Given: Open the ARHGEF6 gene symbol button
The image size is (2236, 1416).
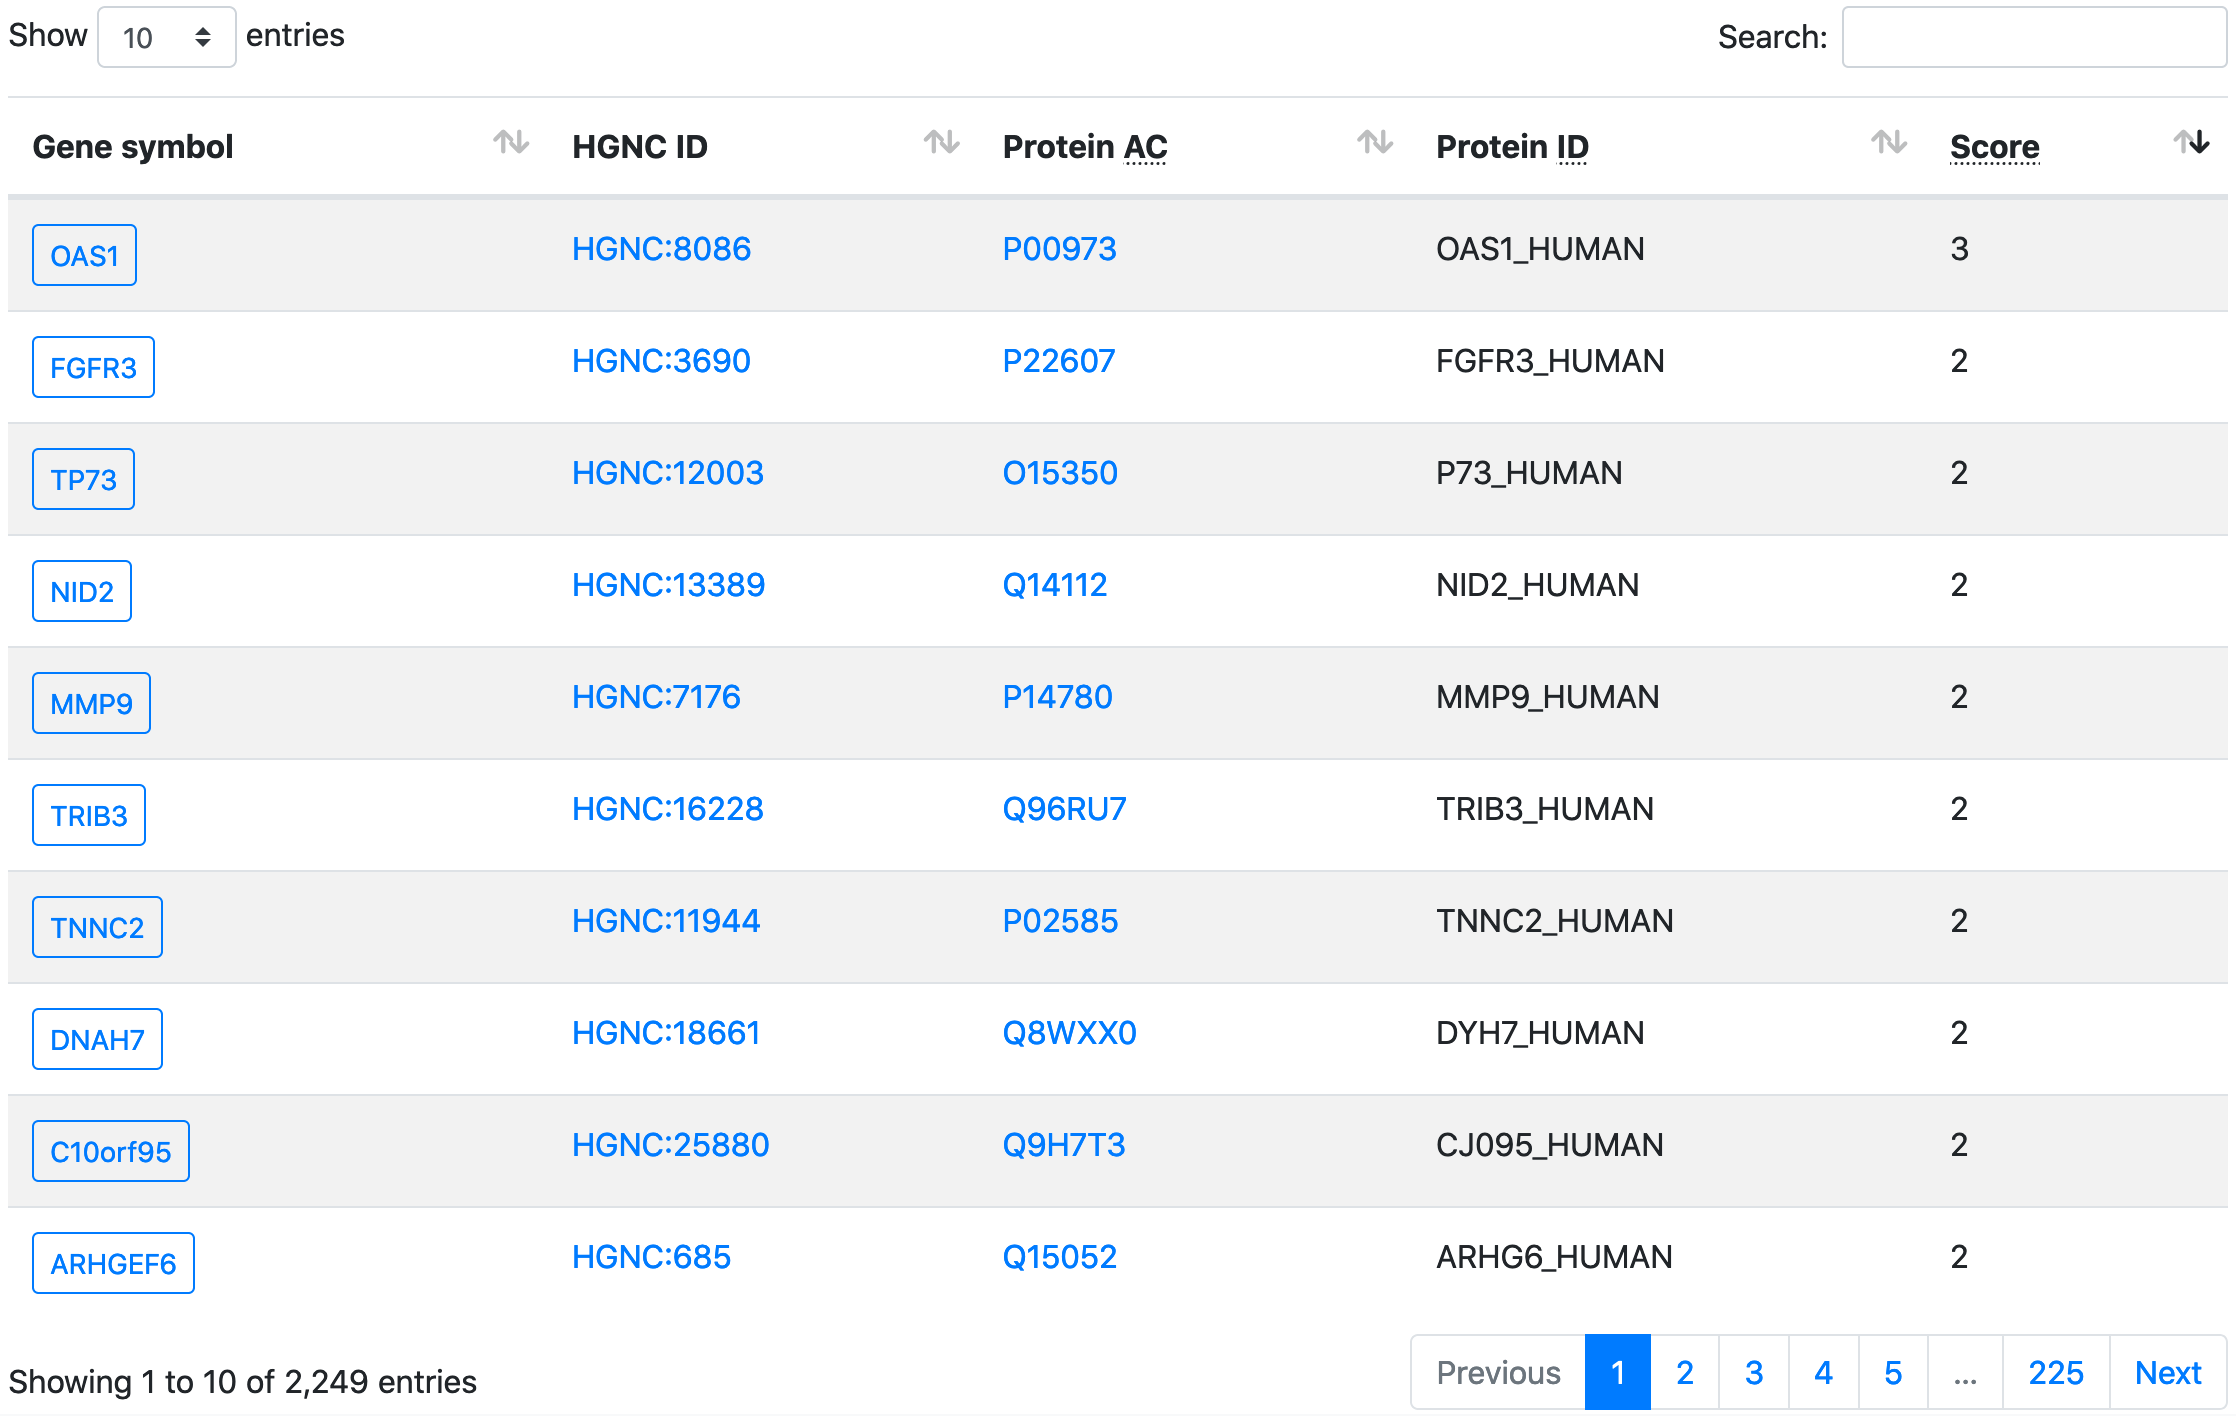Looking at the screenshot, I should 113,1263.
